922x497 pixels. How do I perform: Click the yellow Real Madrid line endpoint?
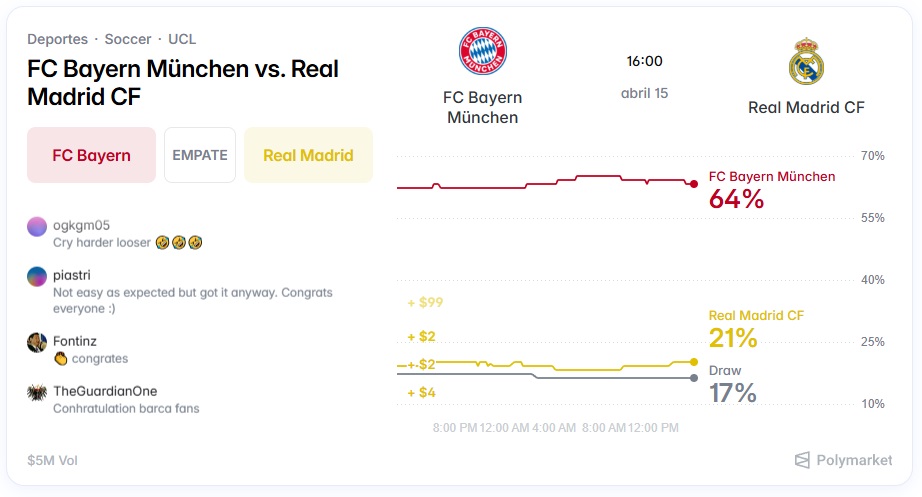[694, 361]
